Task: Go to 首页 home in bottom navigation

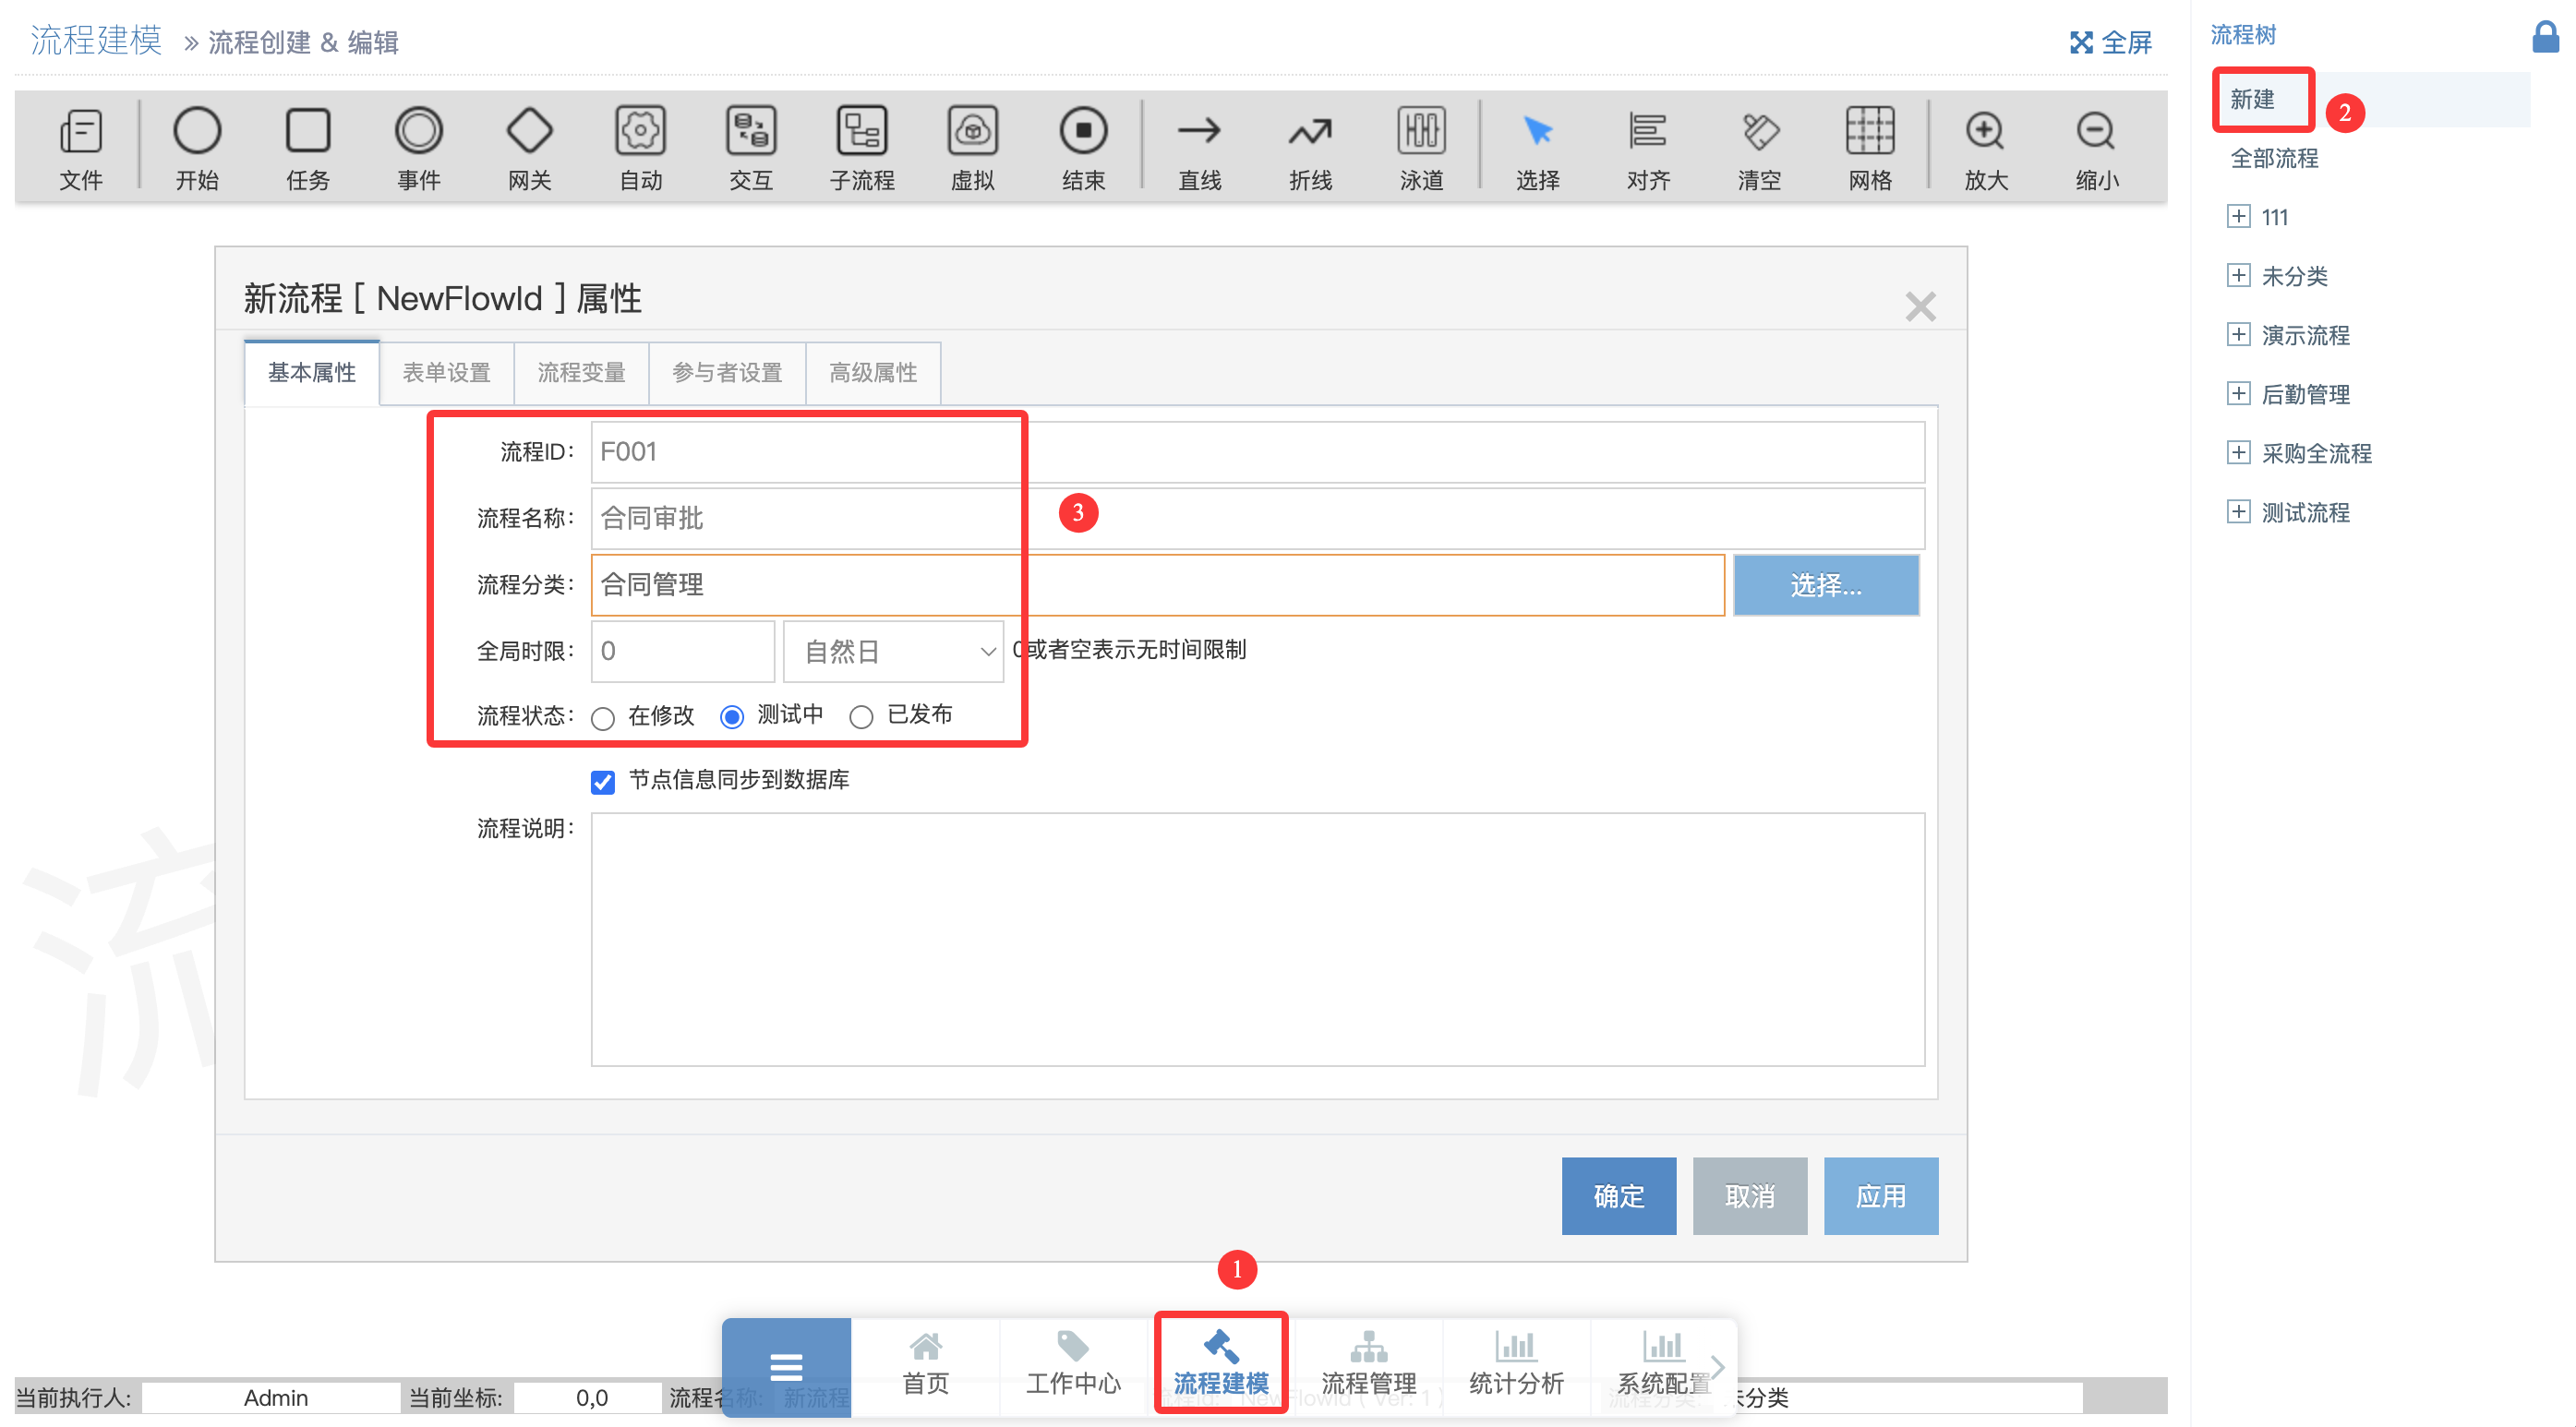Action: pyautogui.click(x=926, y=1364)
